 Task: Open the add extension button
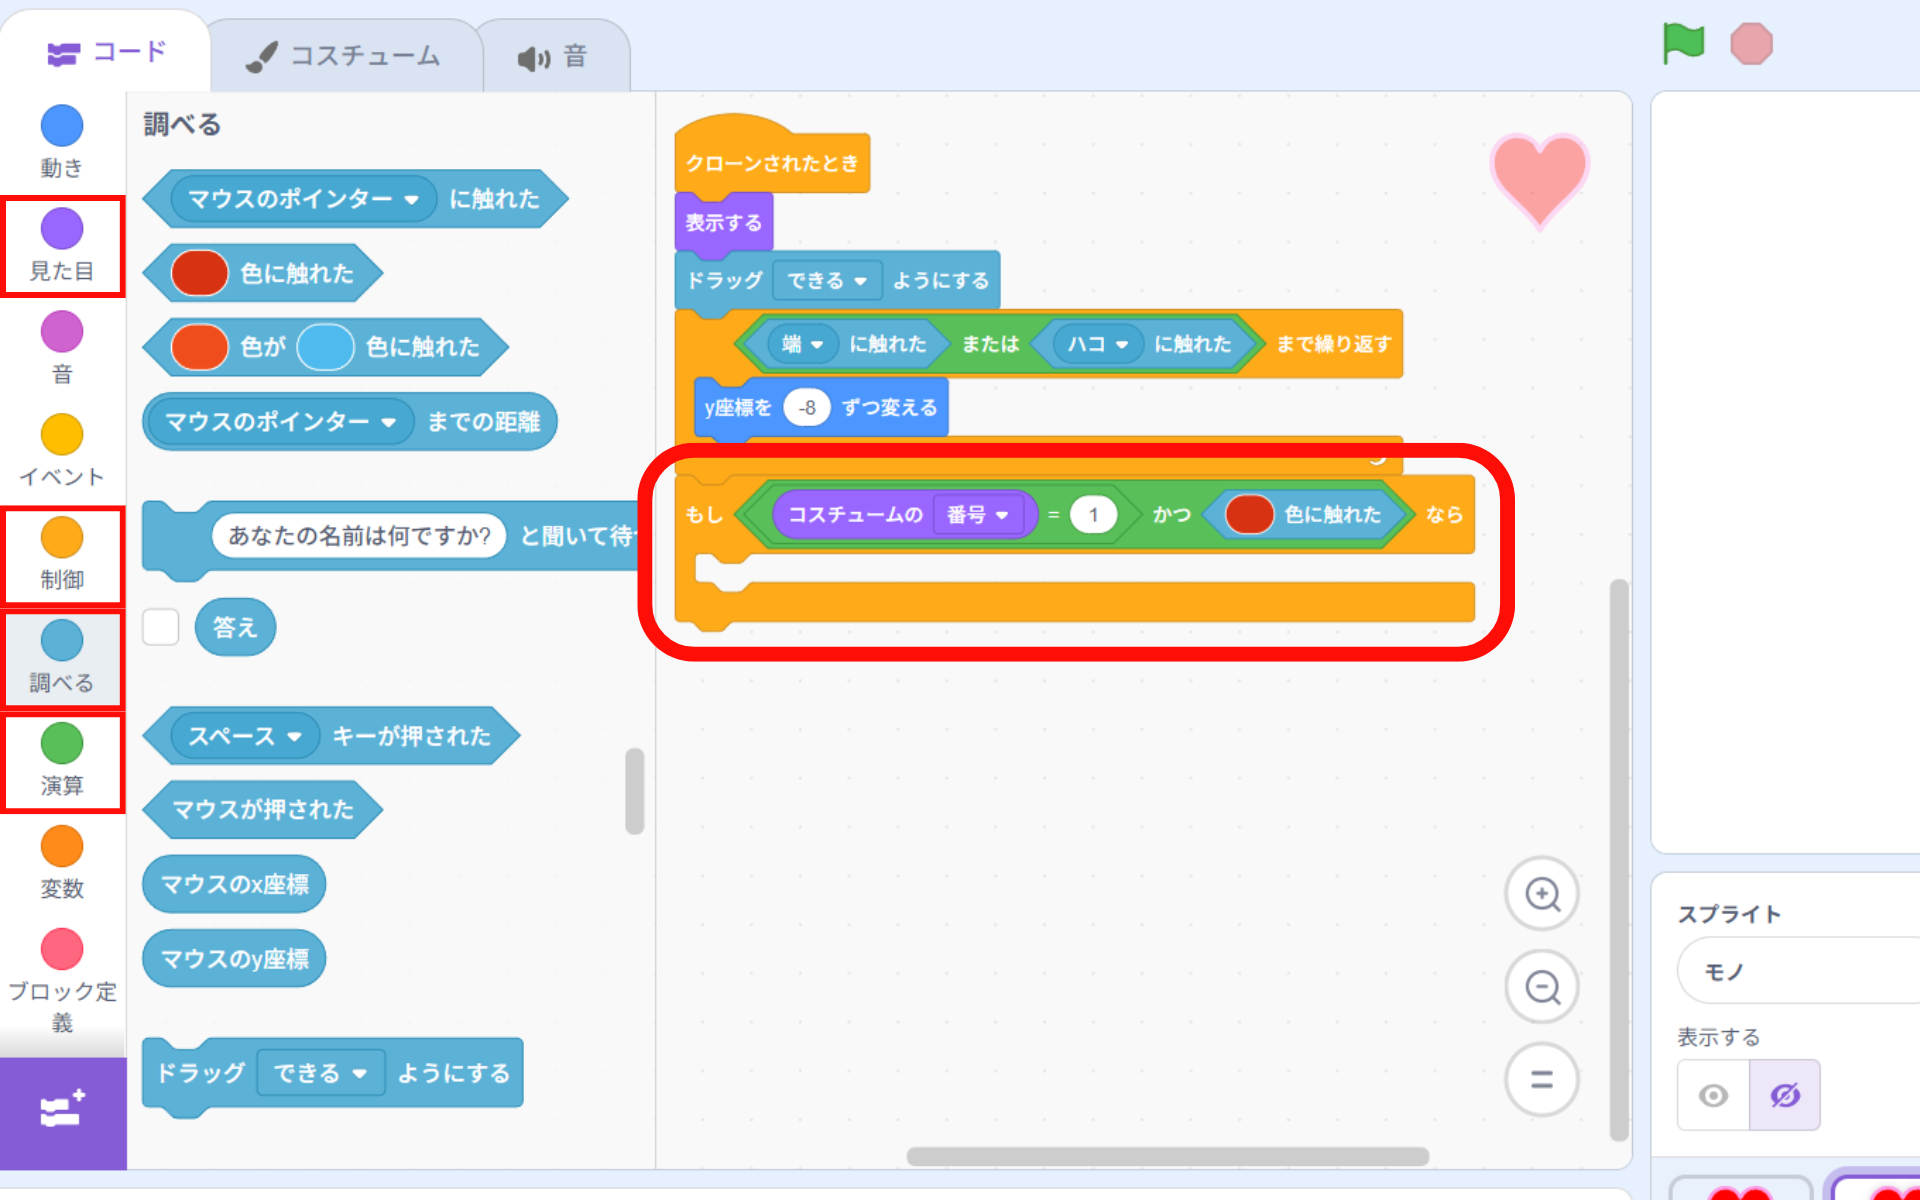(62, 1112)
